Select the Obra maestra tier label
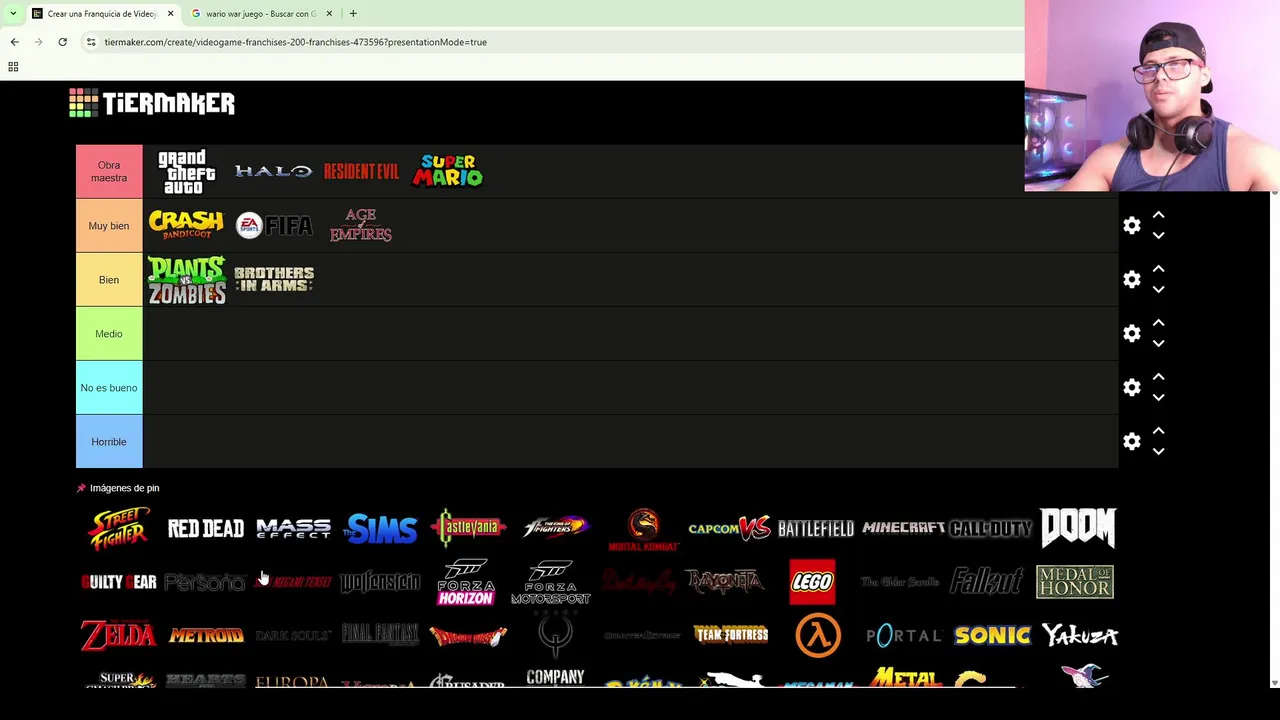The width and height of the screenshot is (1280, 720). click(x=109, y=171)
